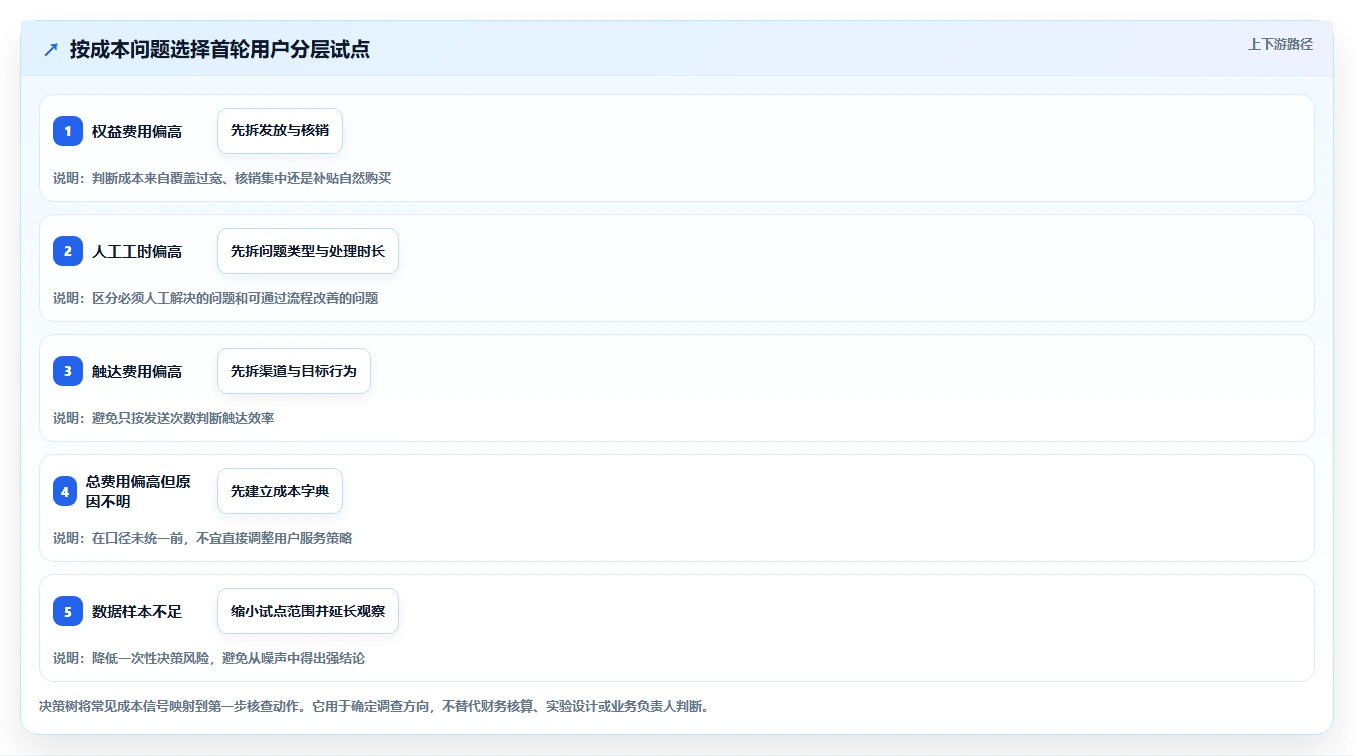Click the 总费用偏高但原因不明 condition label

(x=138, y=491)
